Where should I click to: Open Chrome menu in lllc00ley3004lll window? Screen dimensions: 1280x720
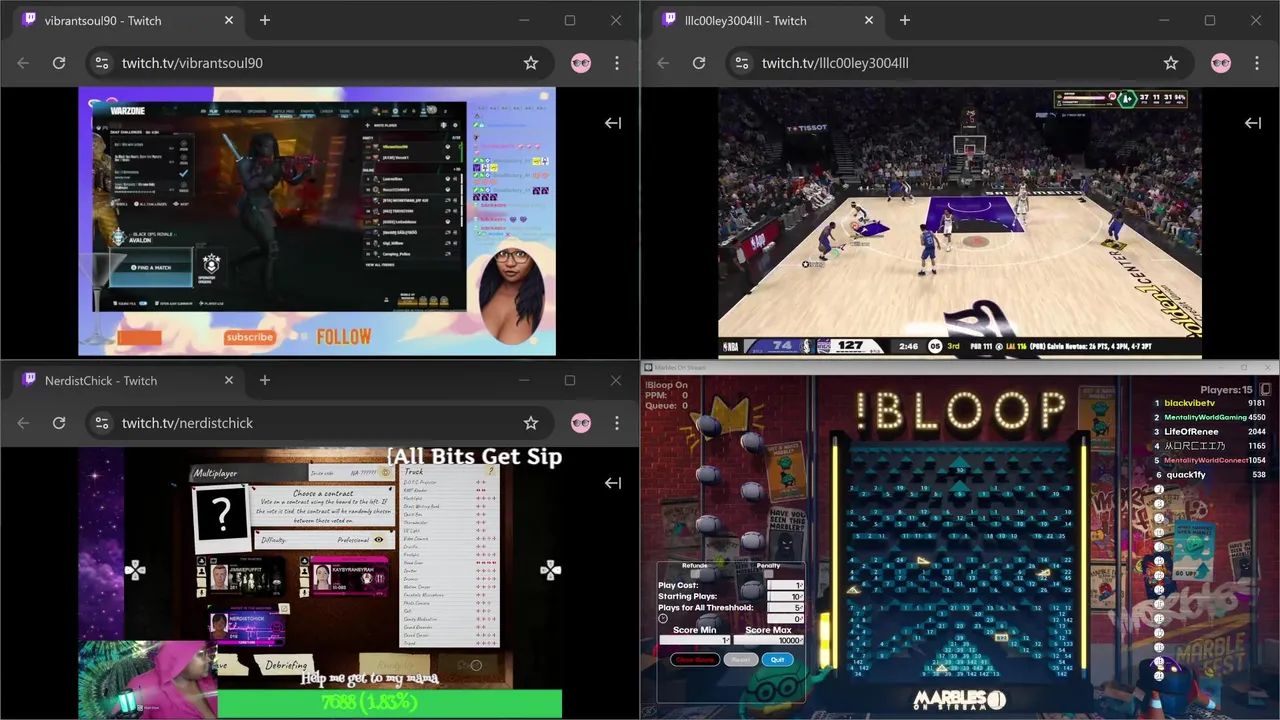(1257, 63)
